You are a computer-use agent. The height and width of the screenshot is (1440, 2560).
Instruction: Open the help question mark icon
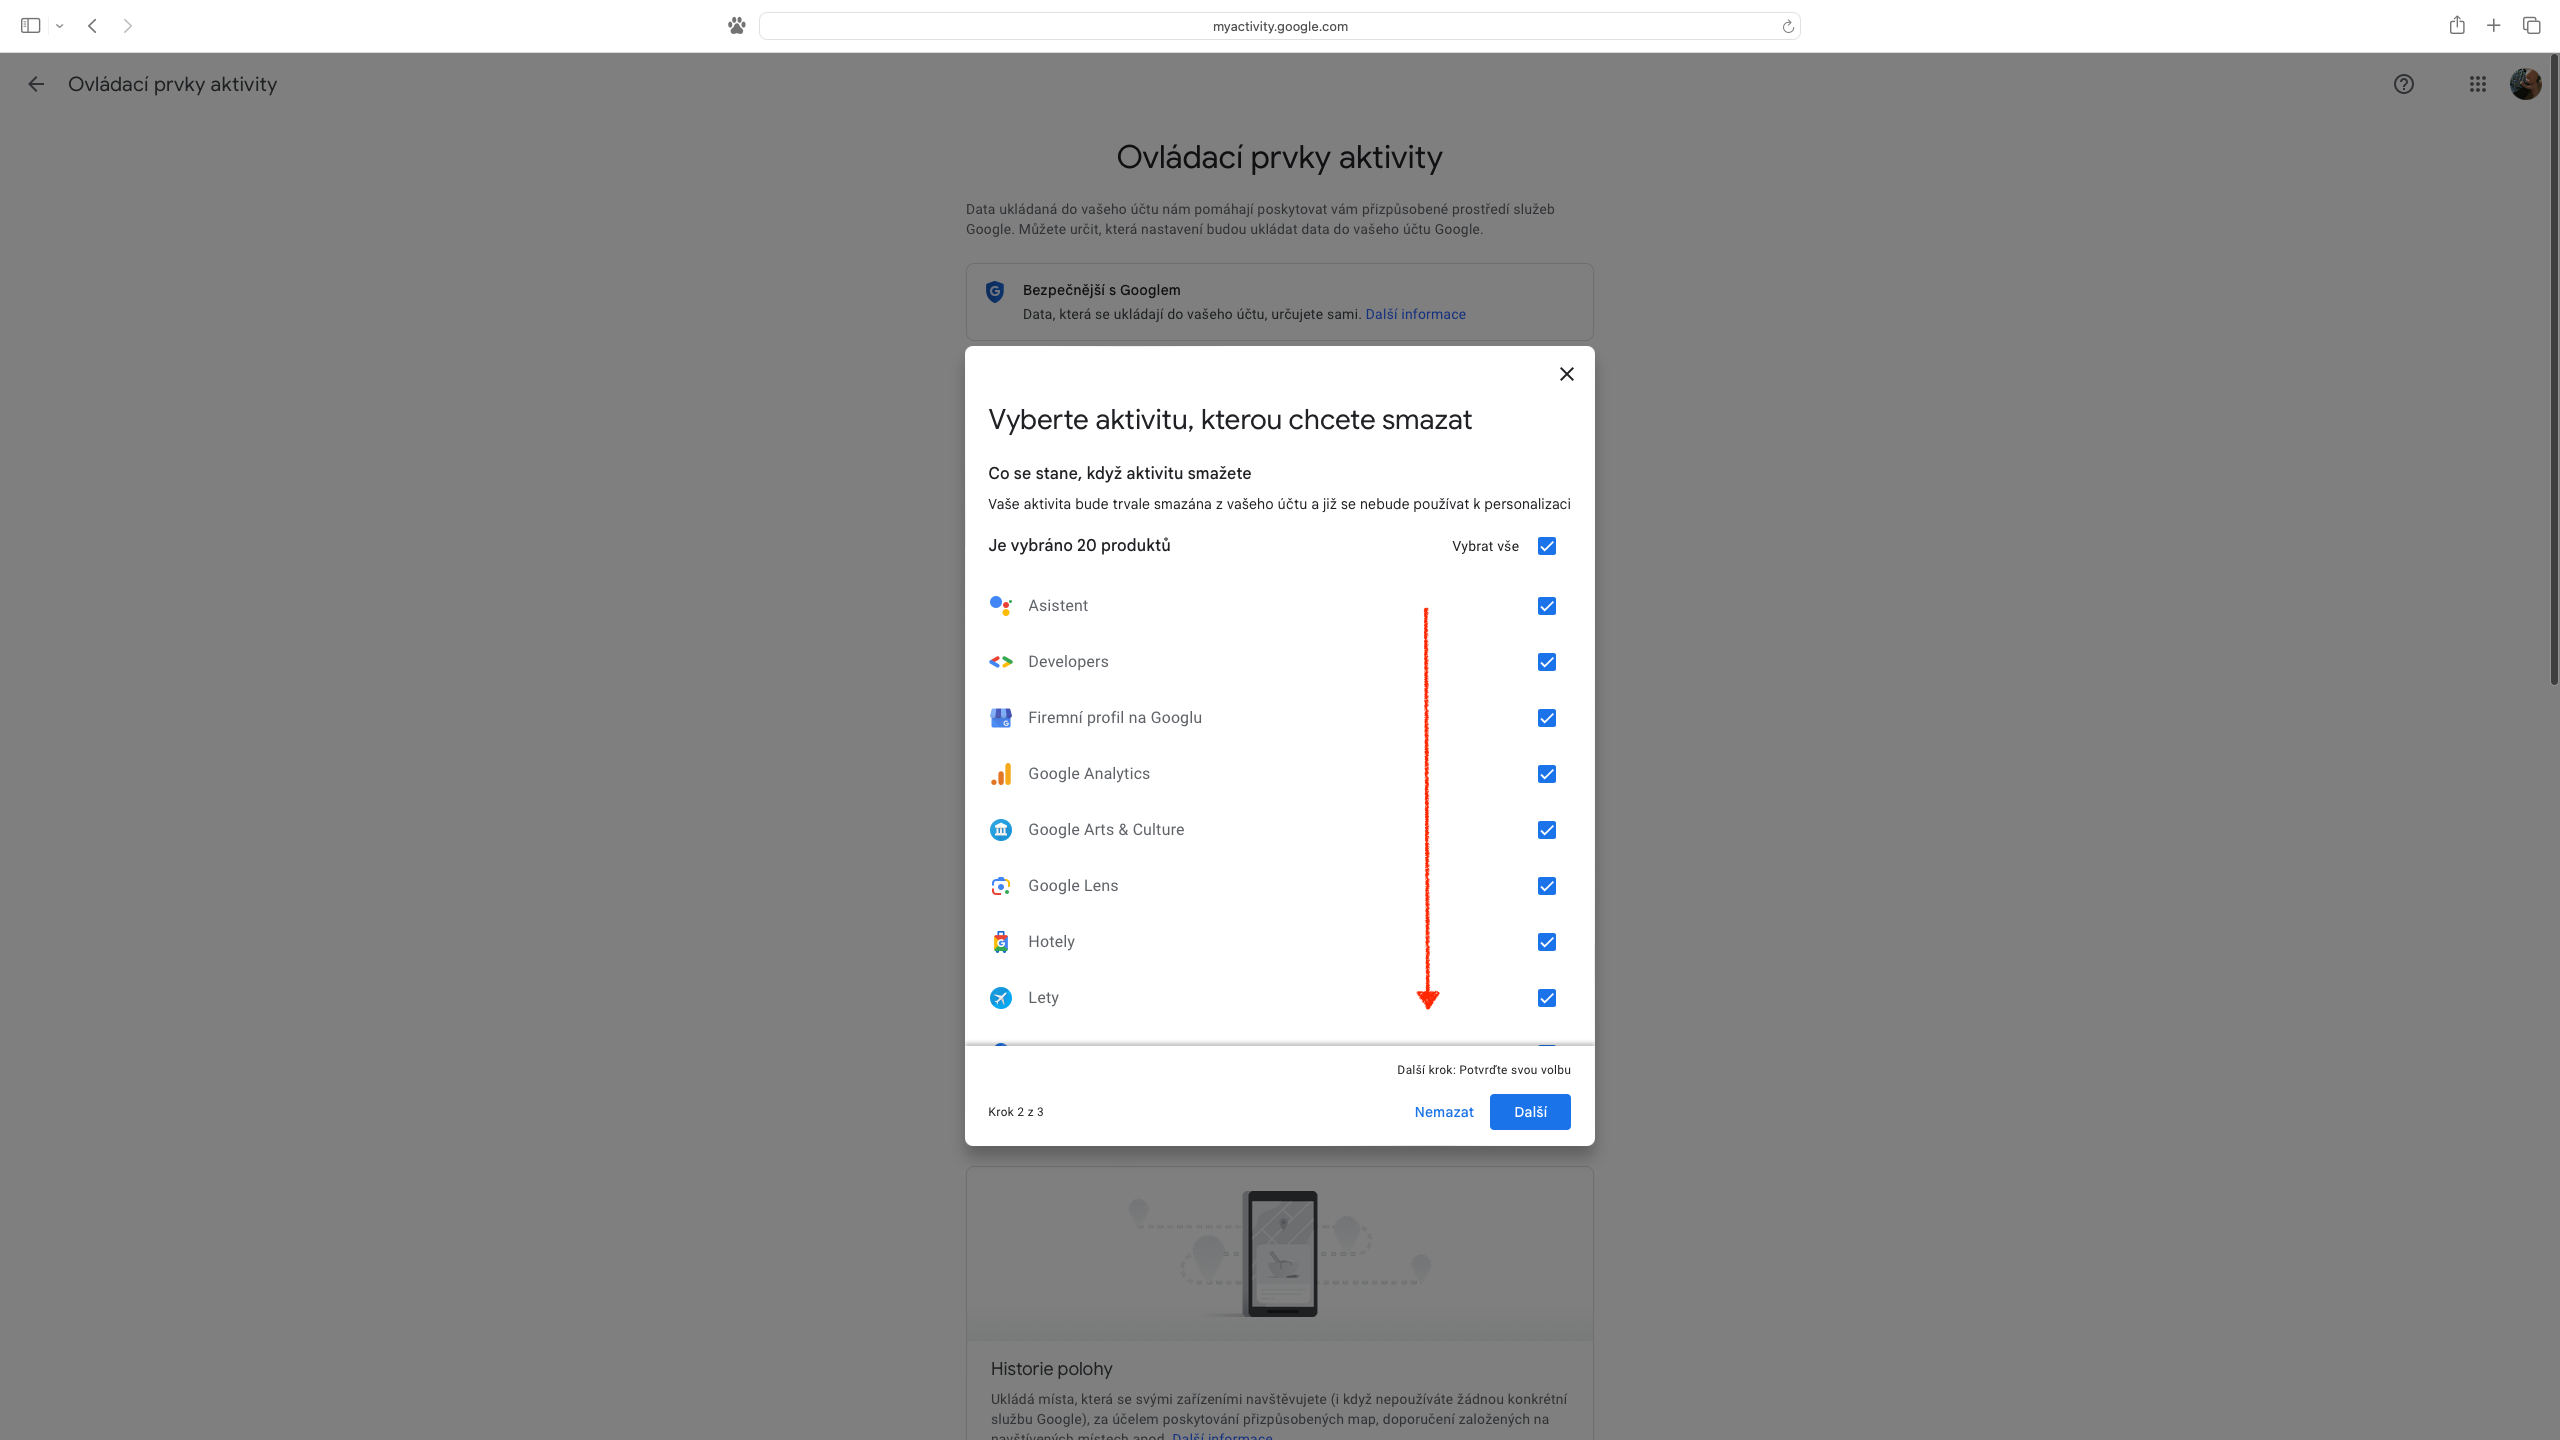tap(2404, 84)
